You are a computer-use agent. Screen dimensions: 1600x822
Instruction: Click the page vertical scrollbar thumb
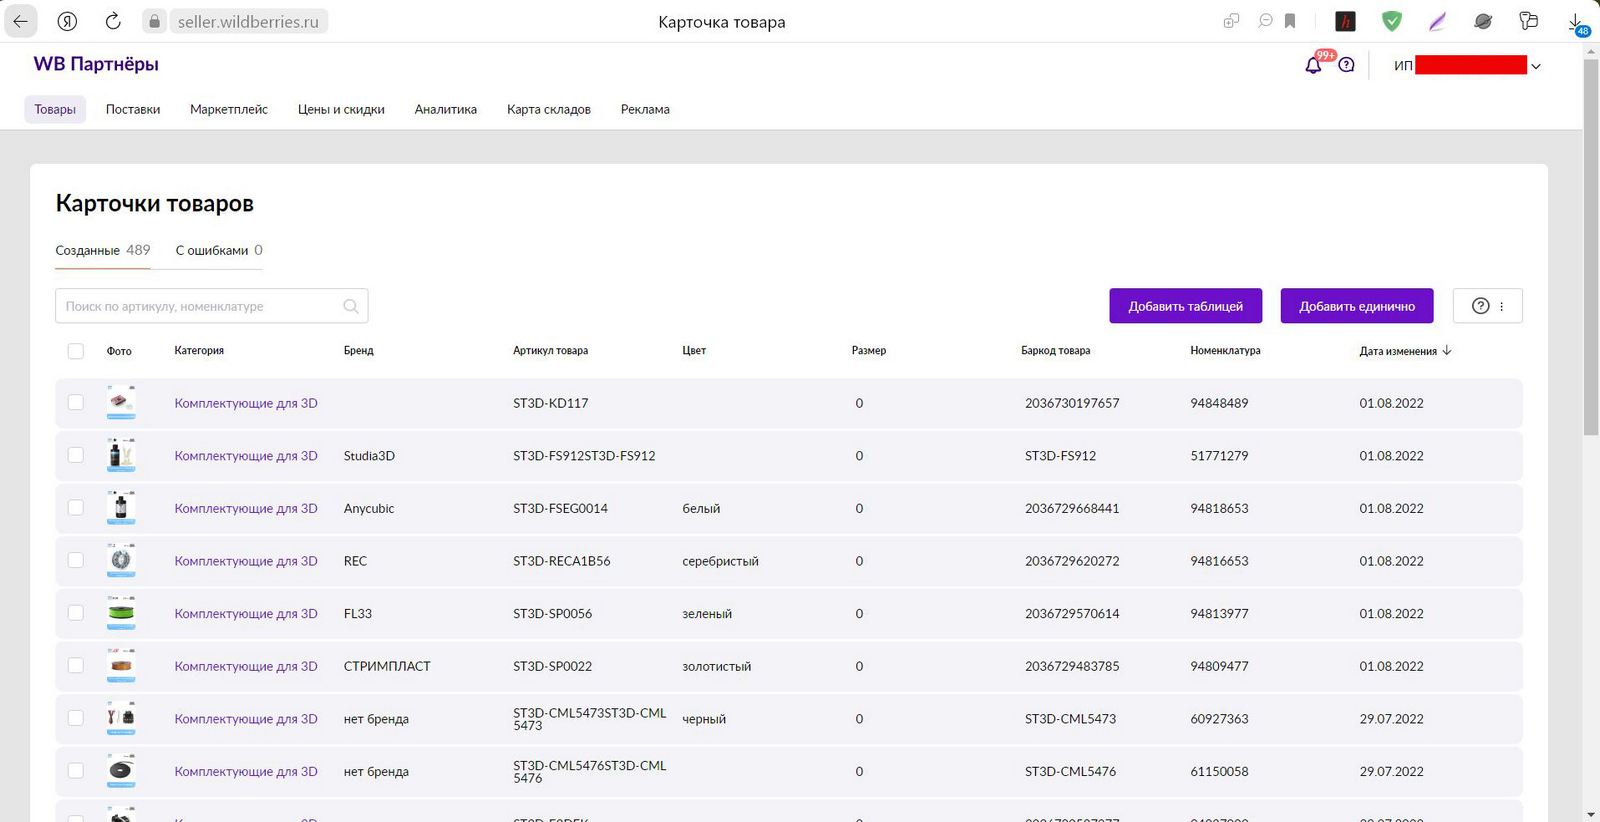(1591, 248)
